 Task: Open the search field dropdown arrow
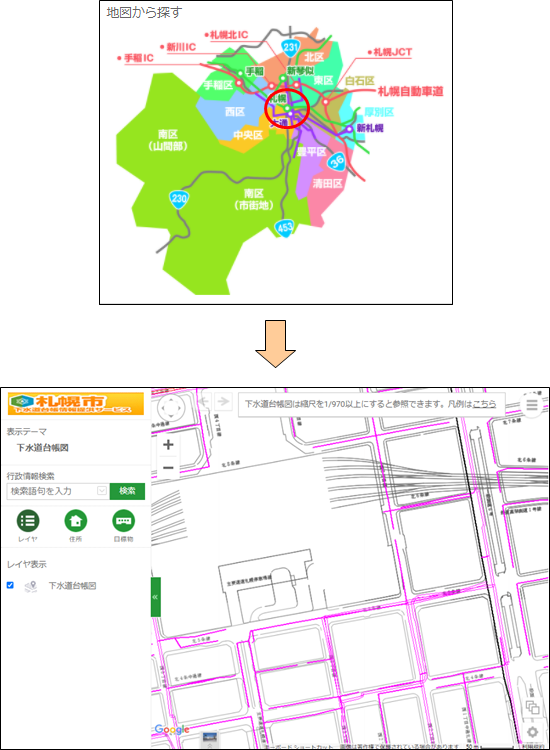(x=102, y=491)
